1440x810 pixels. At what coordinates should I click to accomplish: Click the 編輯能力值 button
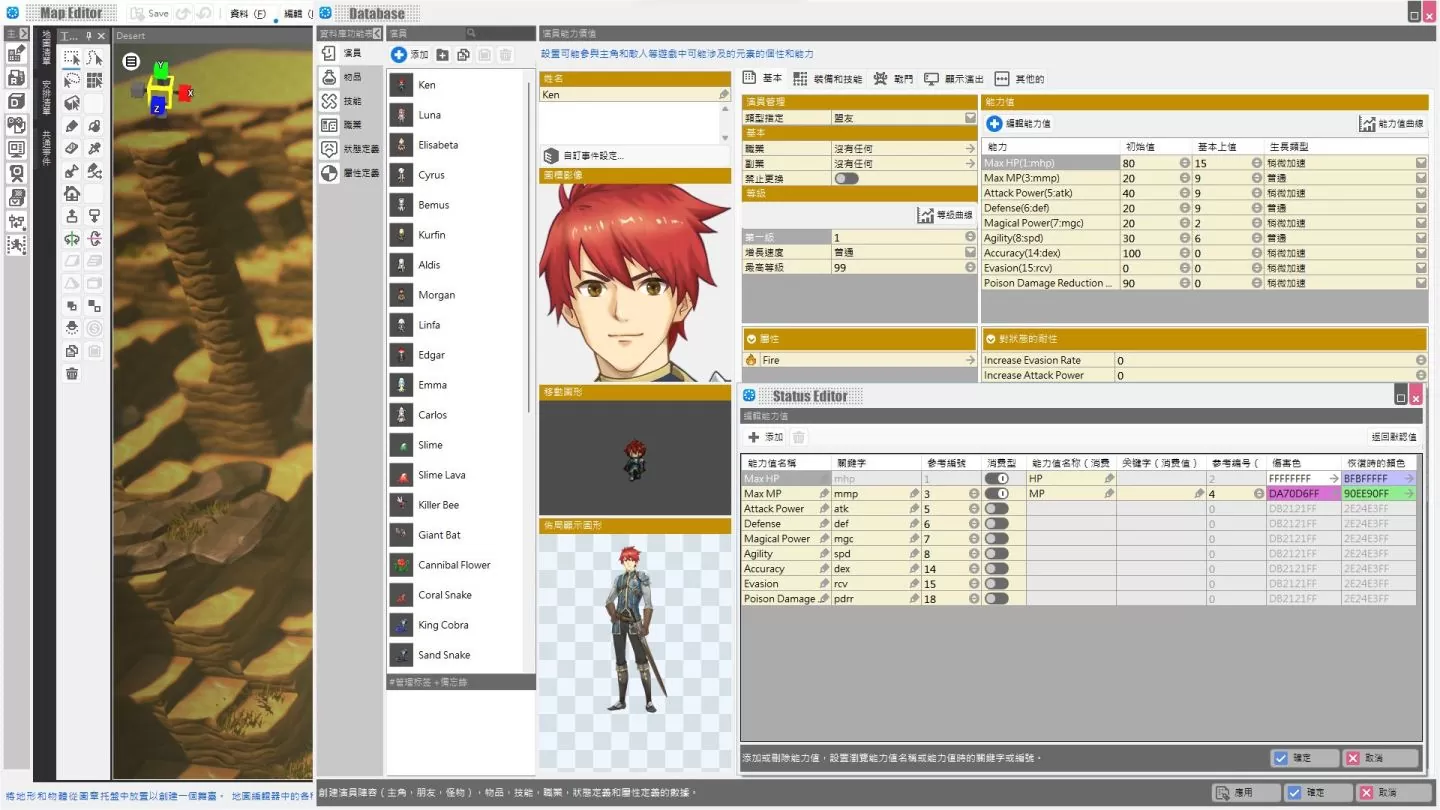point(1019,124)
